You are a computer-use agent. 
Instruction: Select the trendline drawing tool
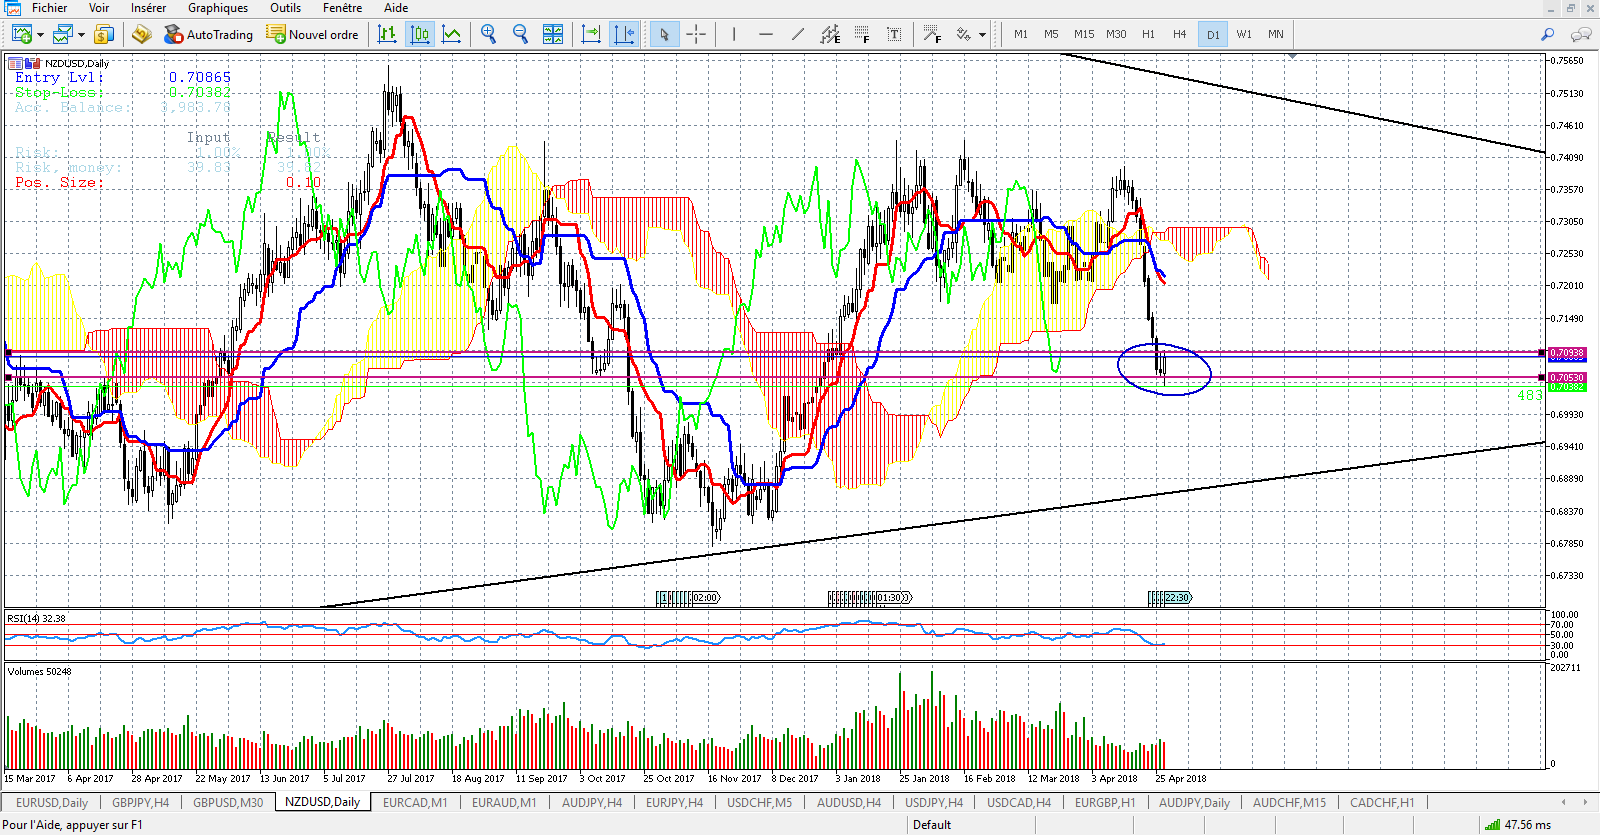click(798, 34)
